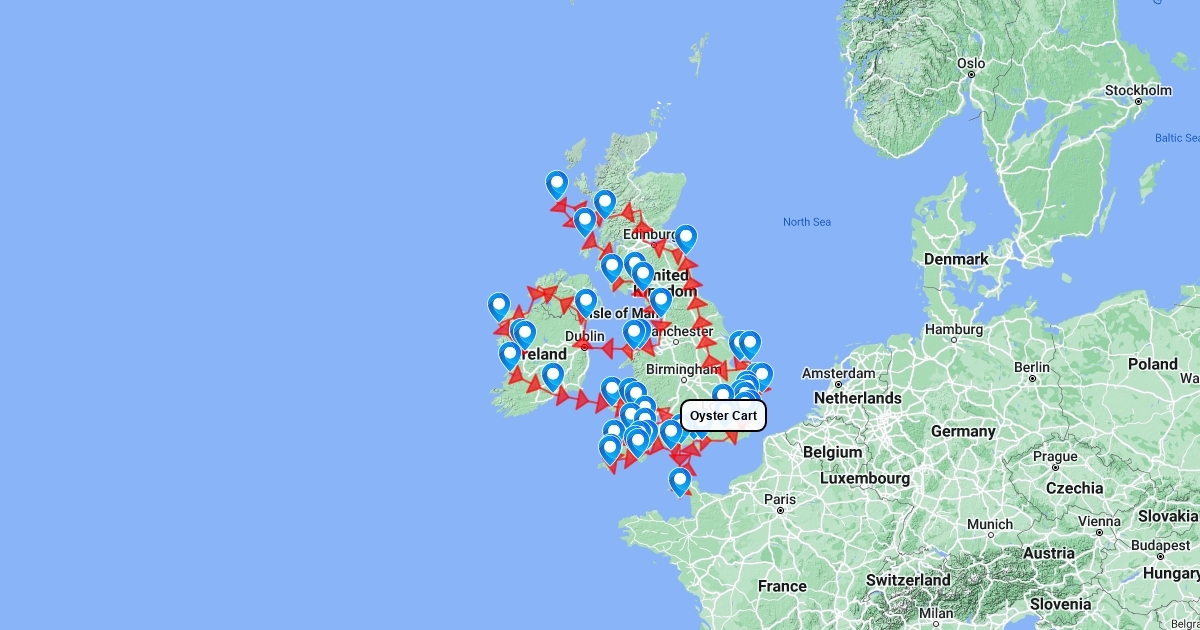Screen dimensions: 1200x630
Task: Open the Oyster Cart label popup
Action: point(724,415)
